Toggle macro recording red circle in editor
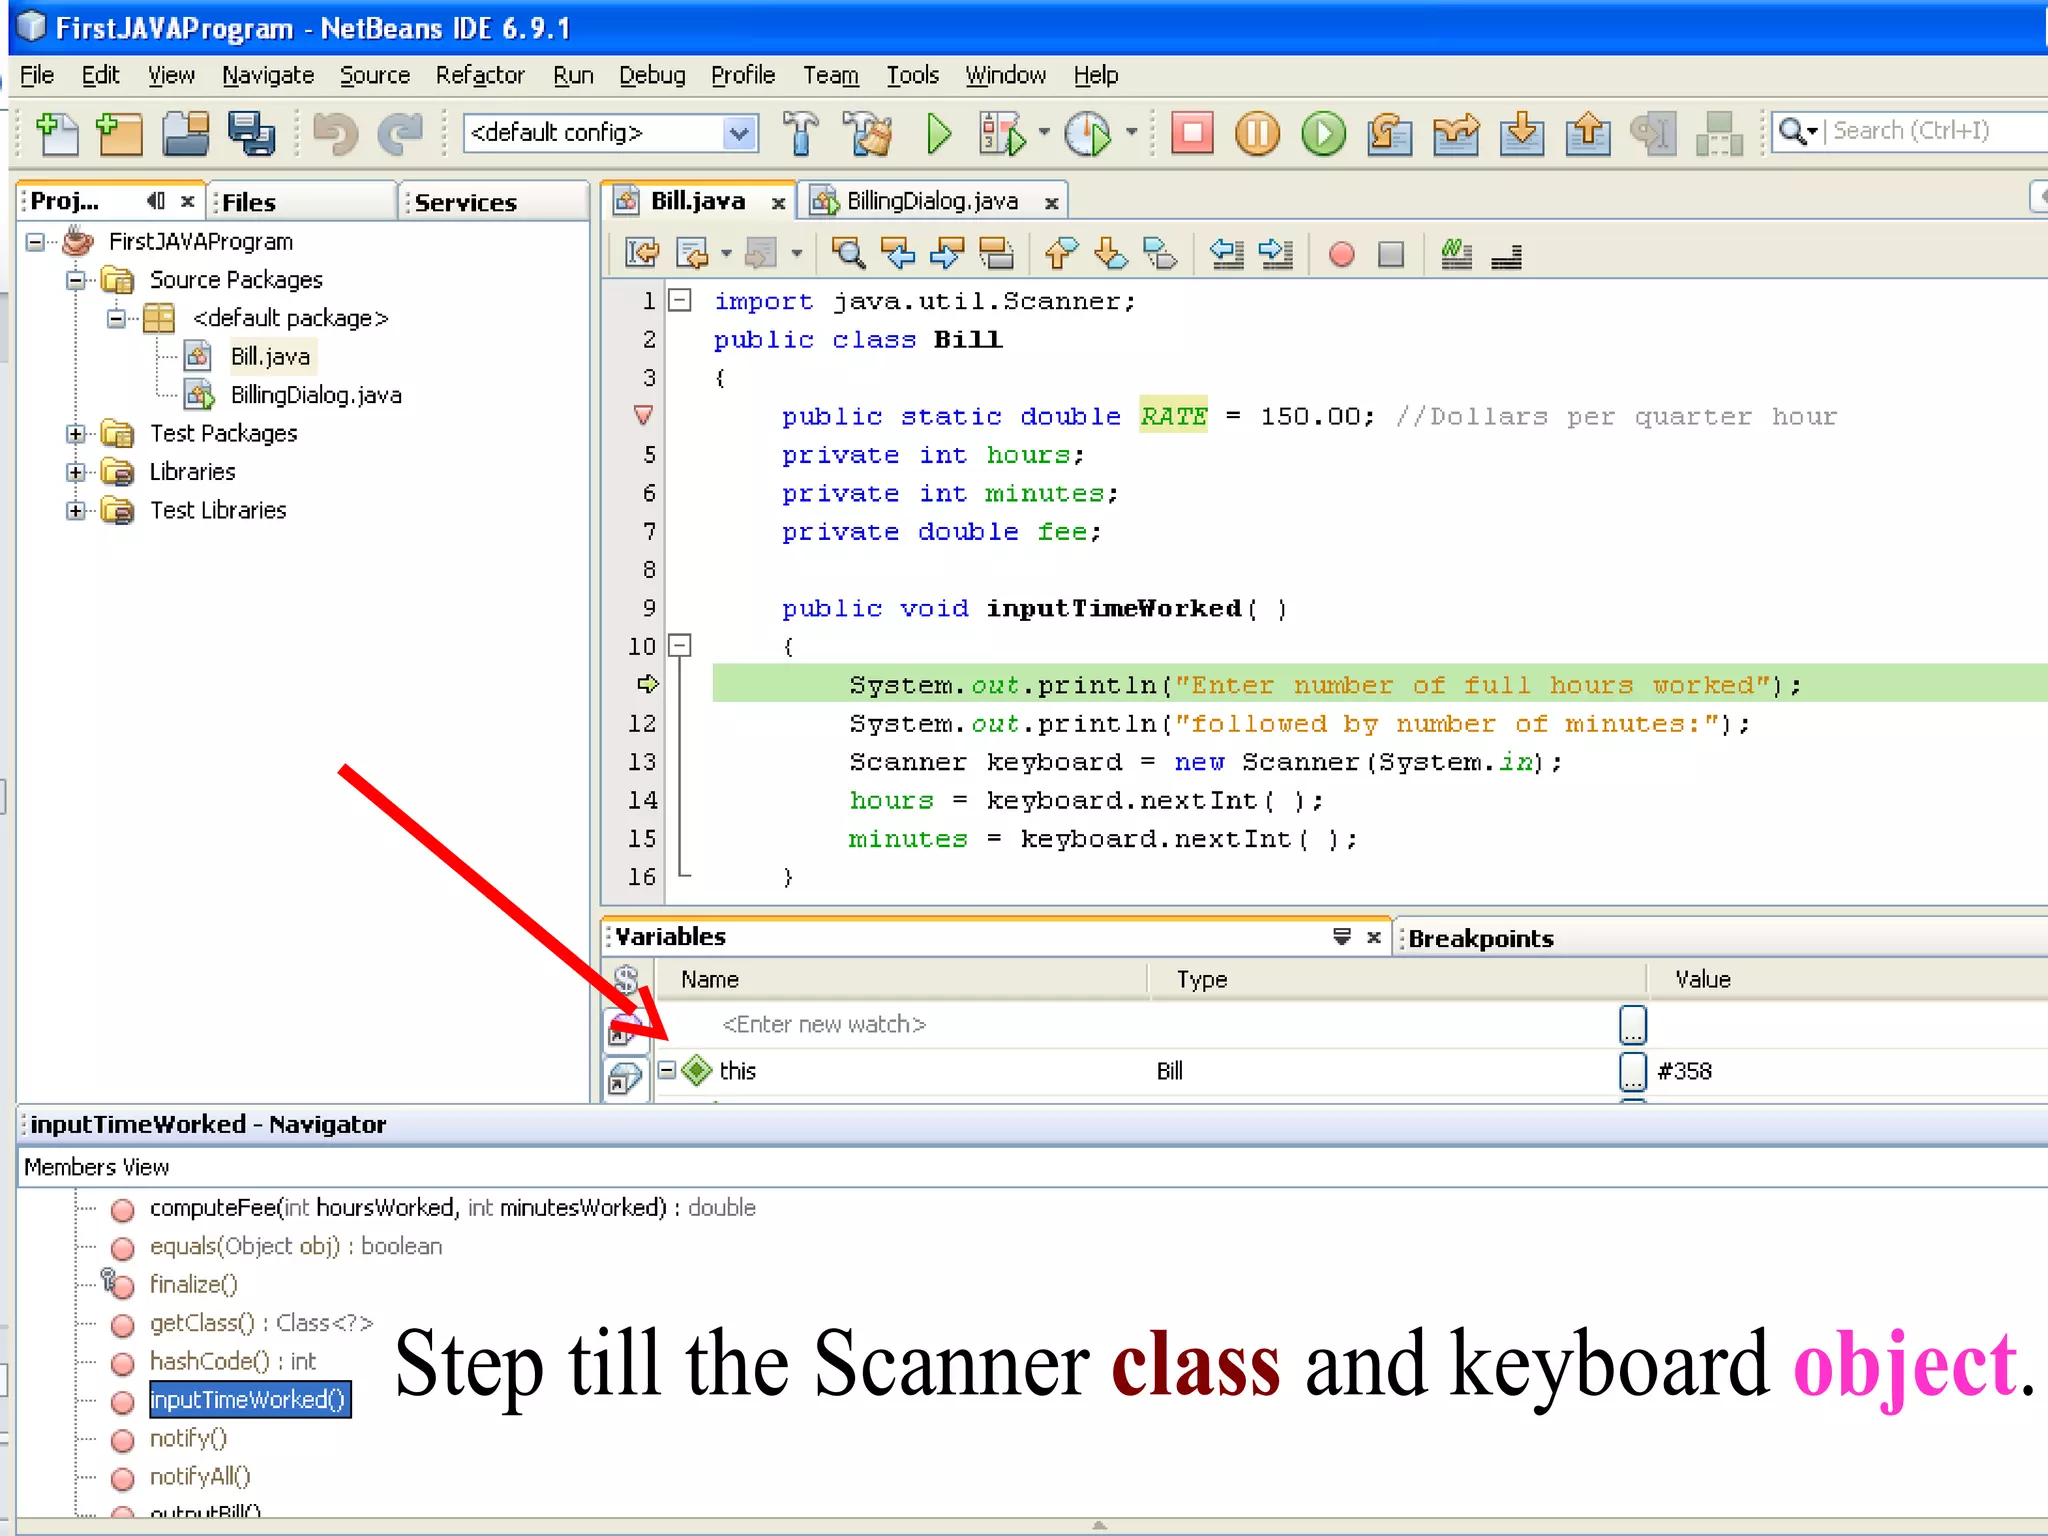This screenshot has height=1536, width=2048. coord(1341,255)
